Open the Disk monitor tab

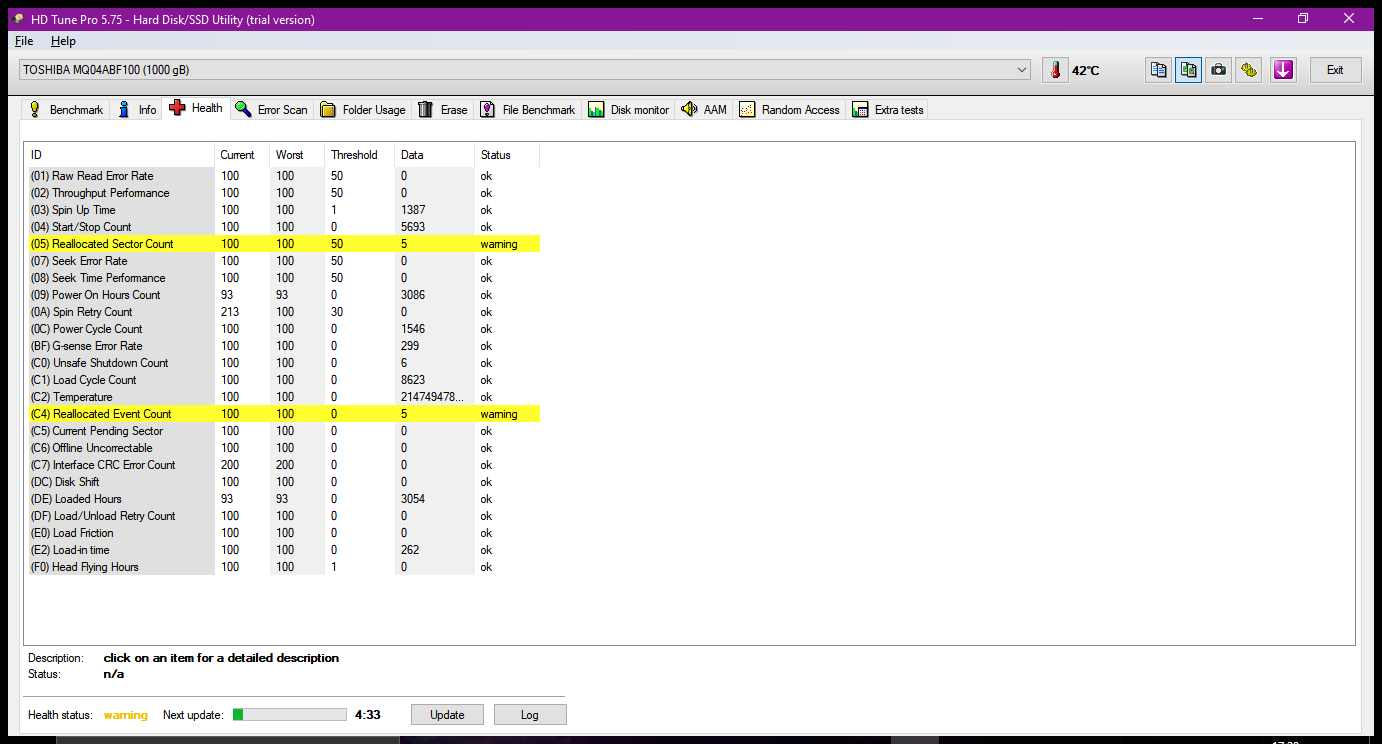(629, 110)
